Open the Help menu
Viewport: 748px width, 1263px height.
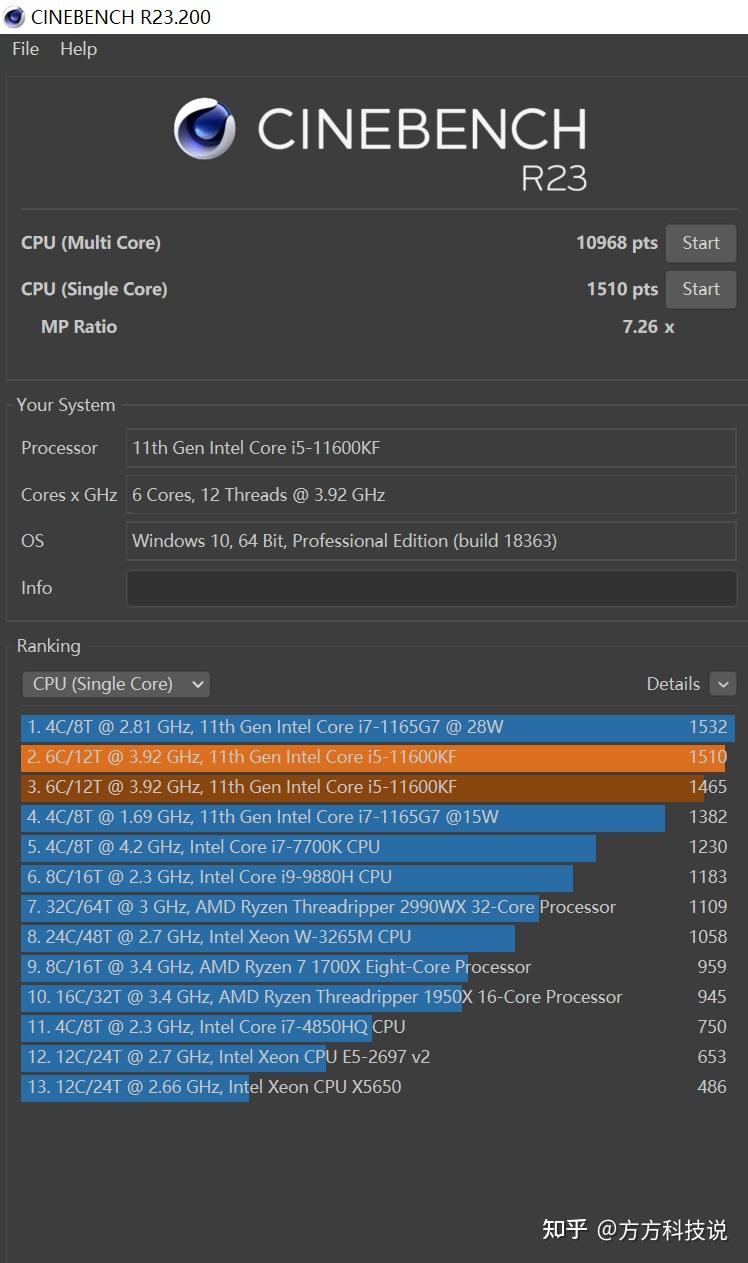pyautogui.click(x=78, y=49)
